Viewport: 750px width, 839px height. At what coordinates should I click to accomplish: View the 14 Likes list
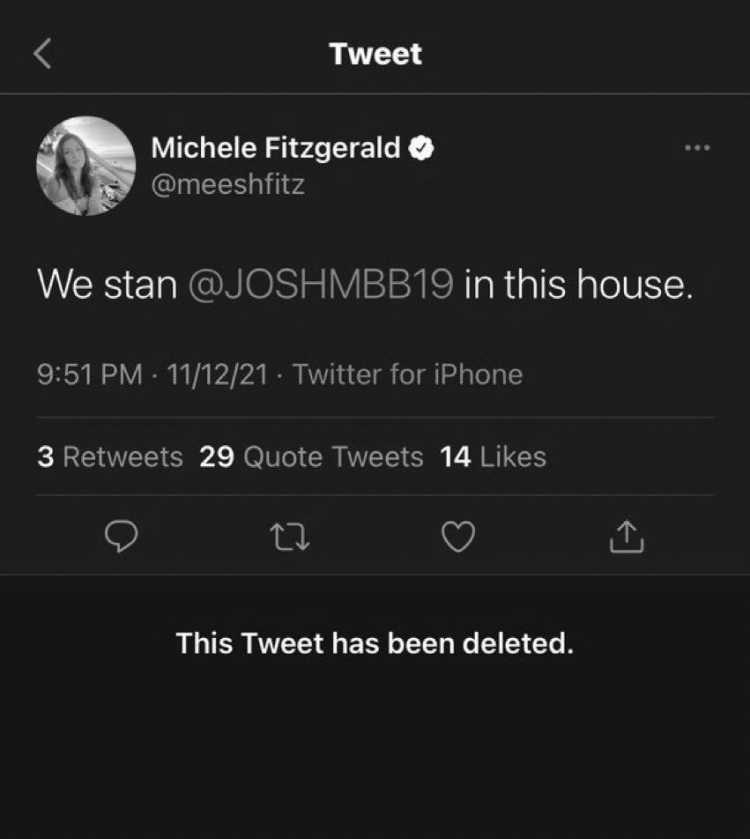(493, 456)
